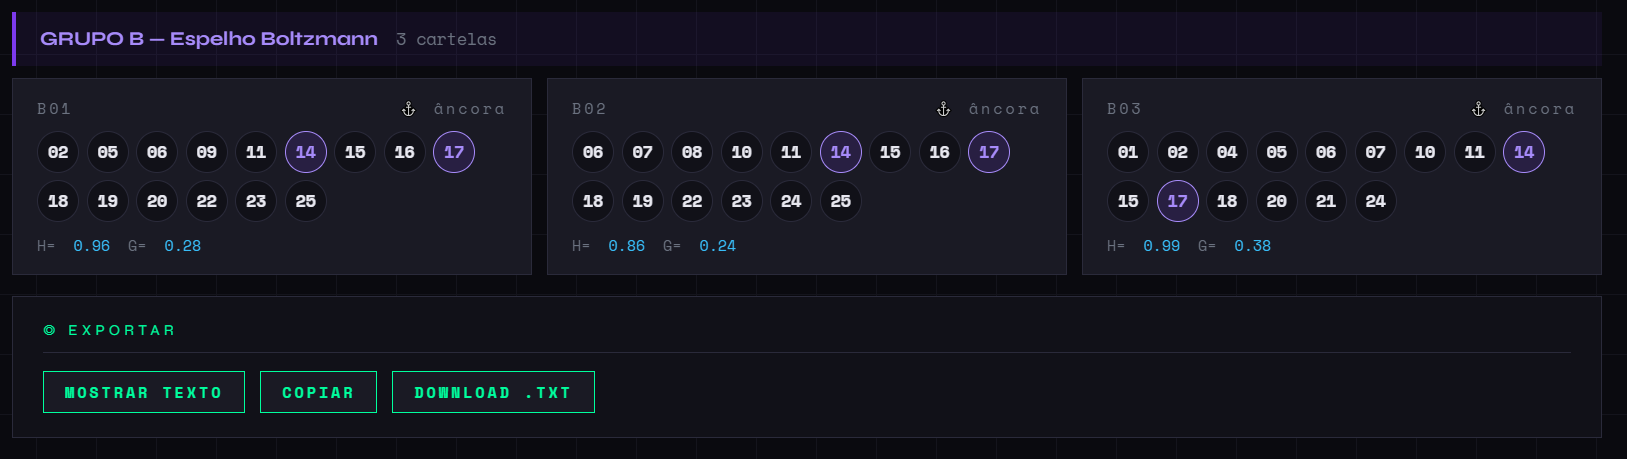Download the .TXT export file
The height and width of the screenshot is (459, 1627).
coord(493,392)
